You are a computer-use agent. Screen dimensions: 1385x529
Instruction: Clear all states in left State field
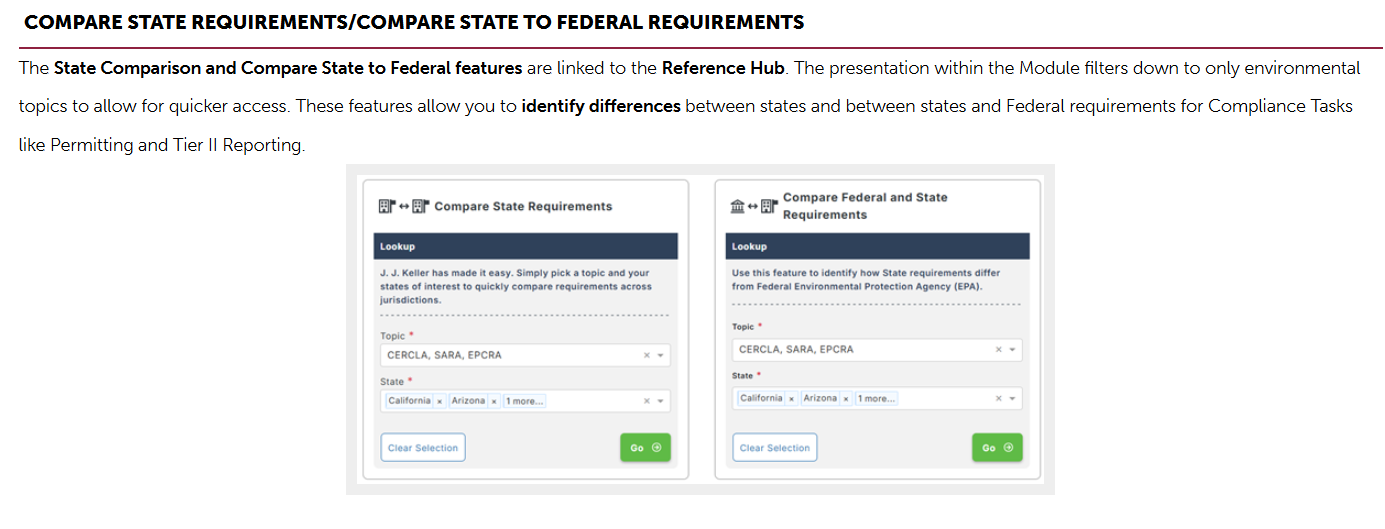tap(646, 401)
